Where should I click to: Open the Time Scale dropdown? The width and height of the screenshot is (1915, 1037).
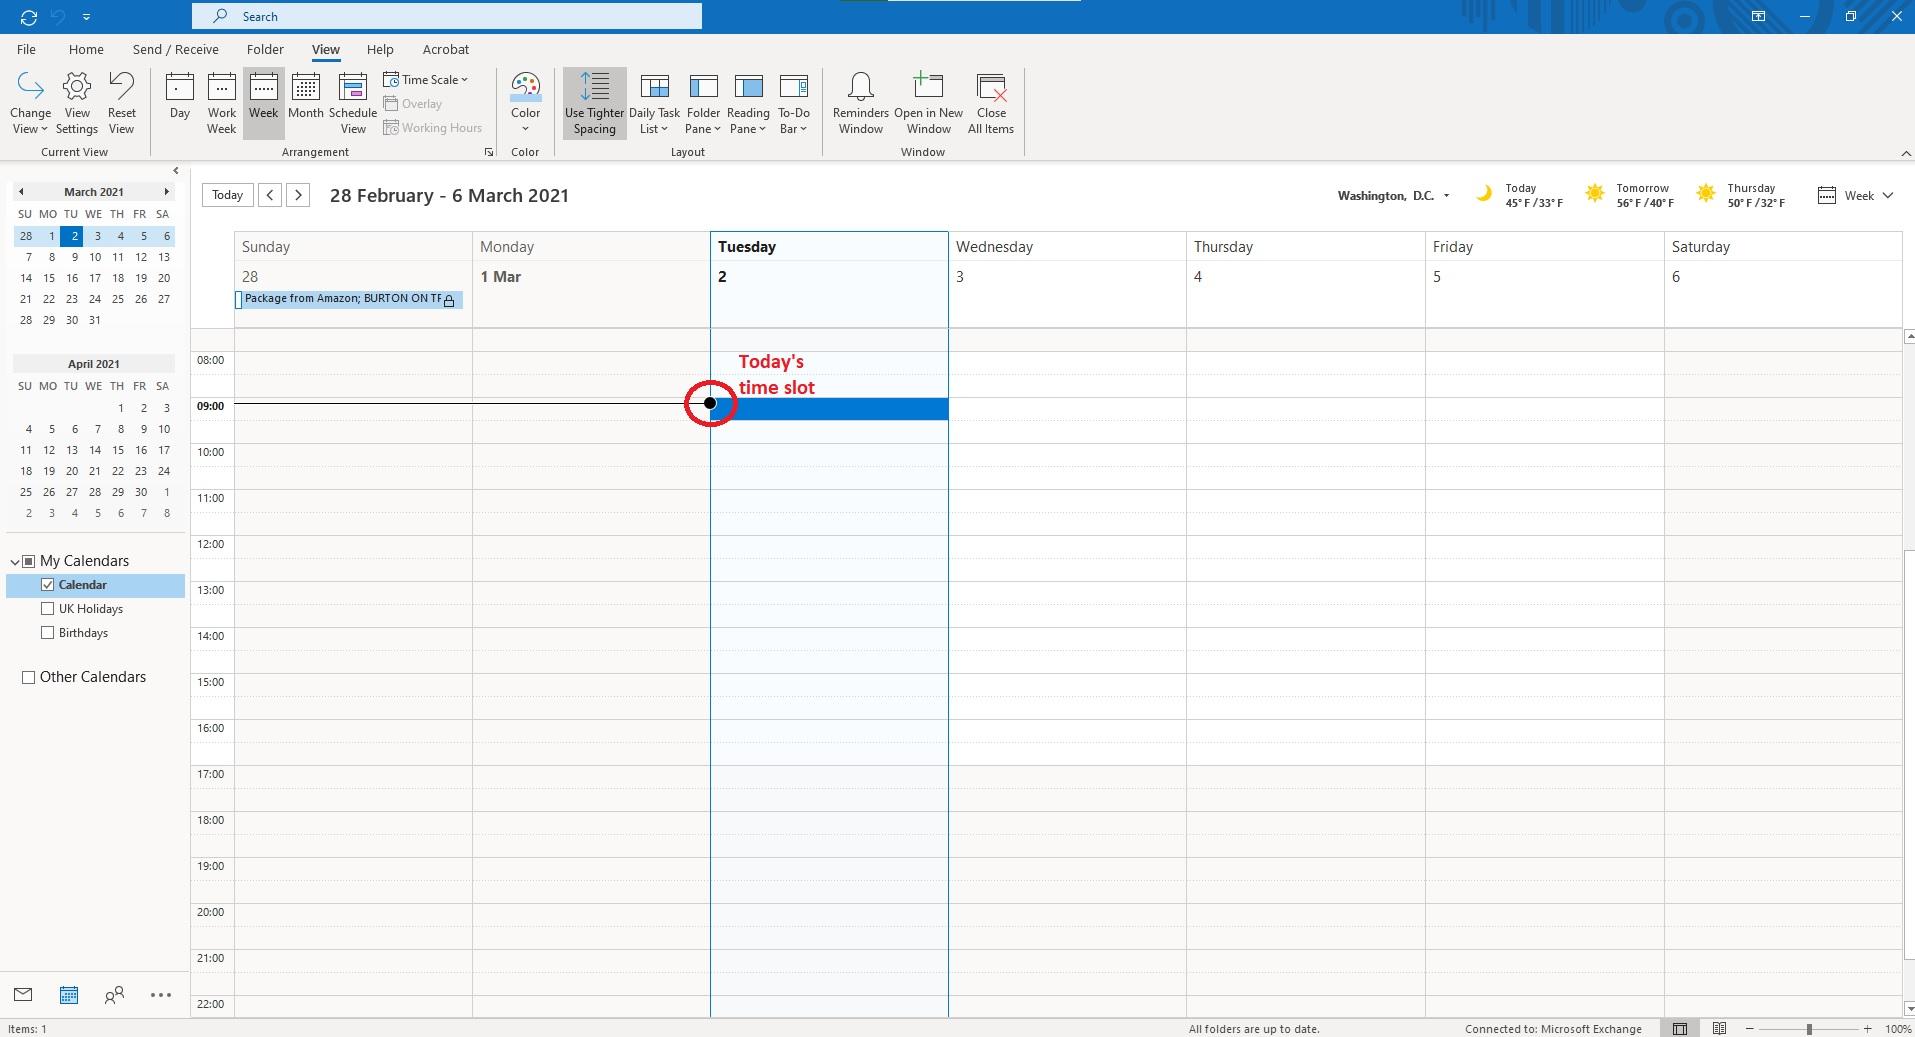pyautogui.click(x=426, y=80)
